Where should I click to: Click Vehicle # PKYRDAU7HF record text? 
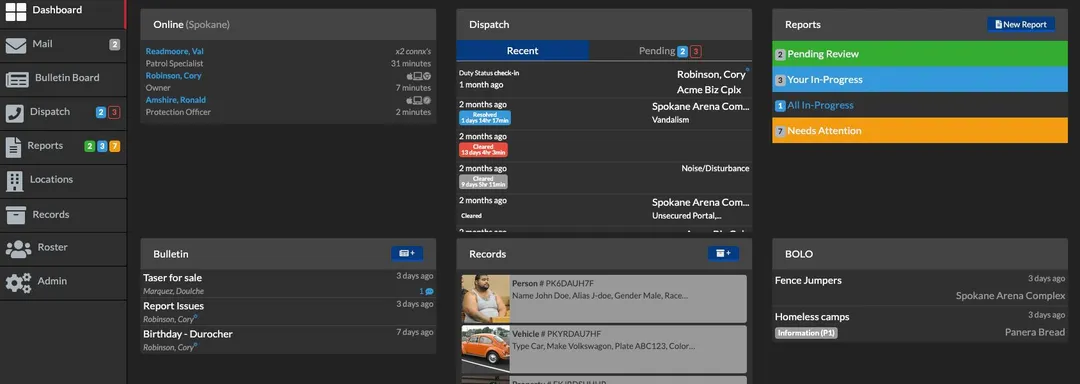[557, 334]
